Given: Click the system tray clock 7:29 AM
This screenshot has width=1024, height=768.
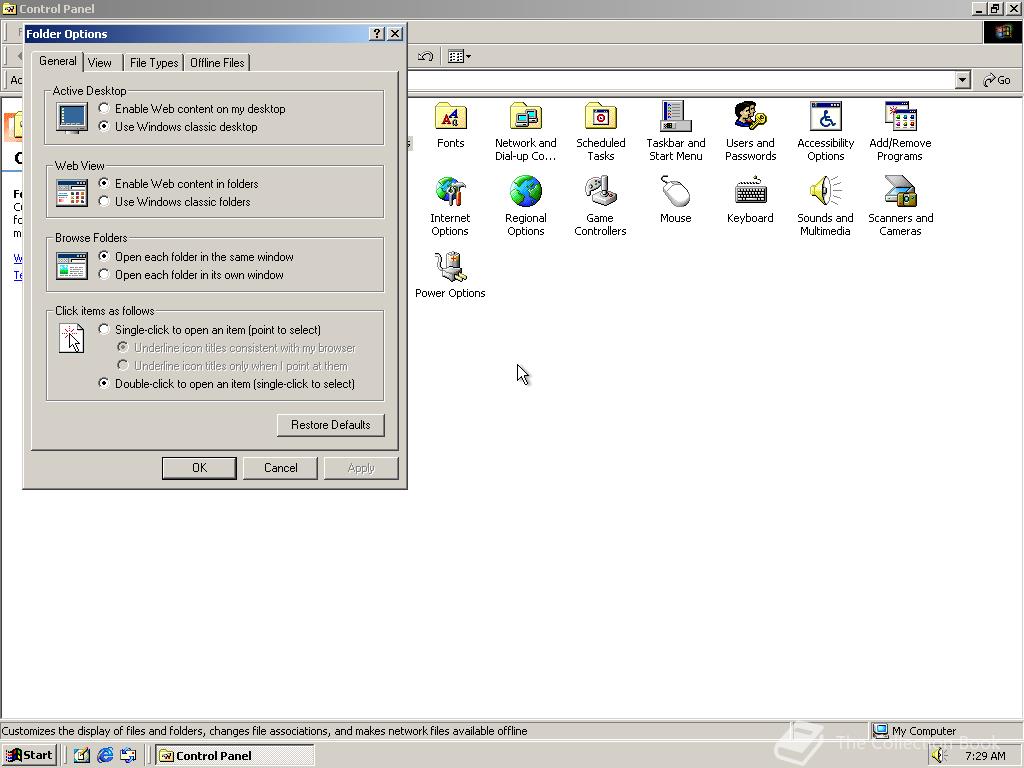Looking at the screenshot, I should tap(985, 756).
